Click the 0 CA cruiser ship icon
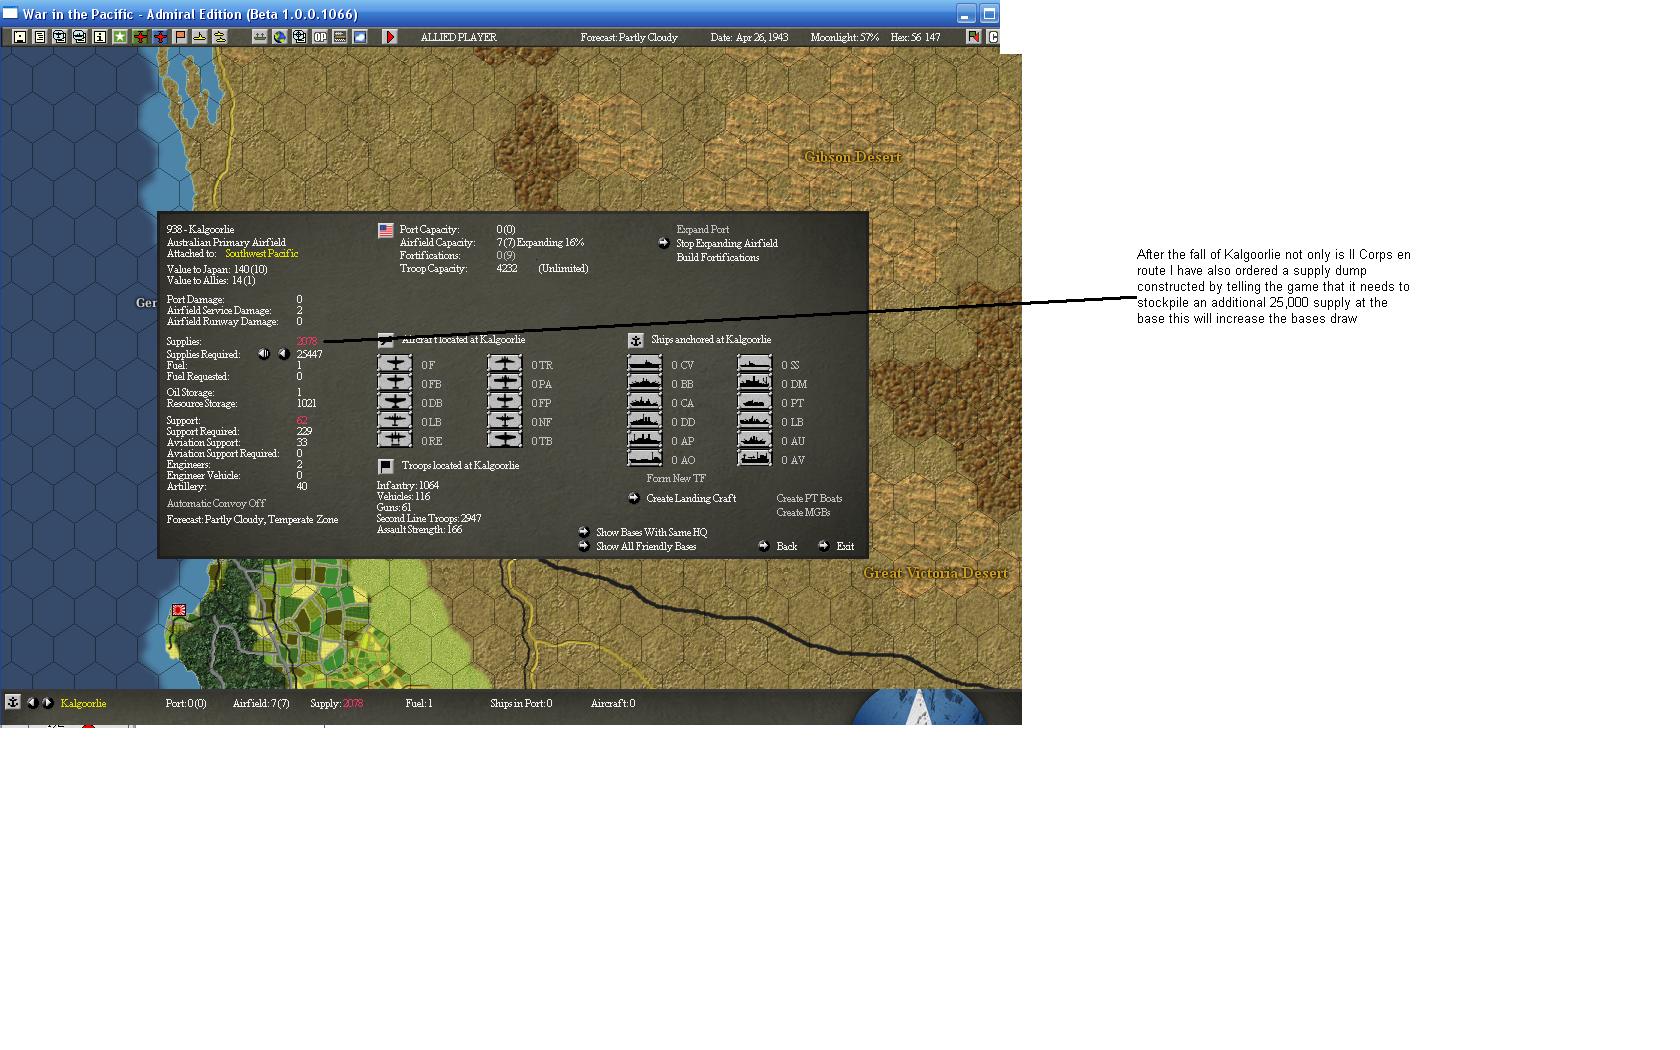The height and width of the screenshot is (1050, 1680). tap(645, 403)
